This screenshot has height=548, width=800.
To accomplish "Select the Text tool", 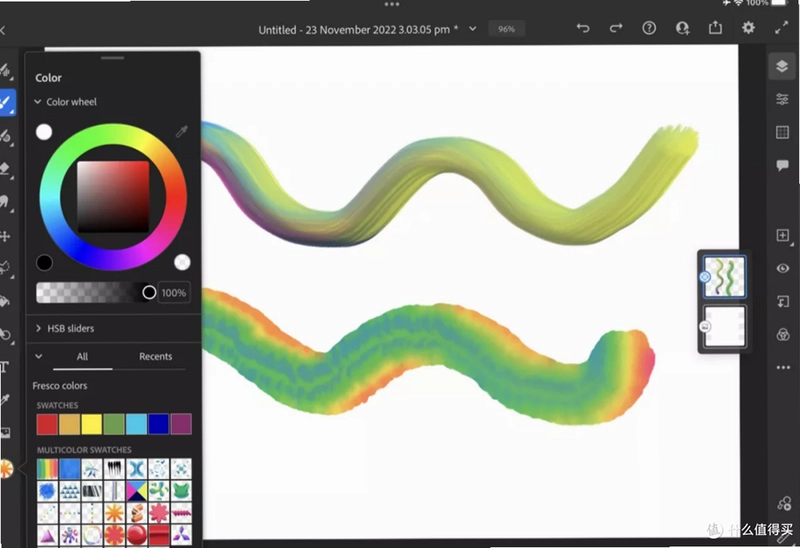I will pos(4,367).
